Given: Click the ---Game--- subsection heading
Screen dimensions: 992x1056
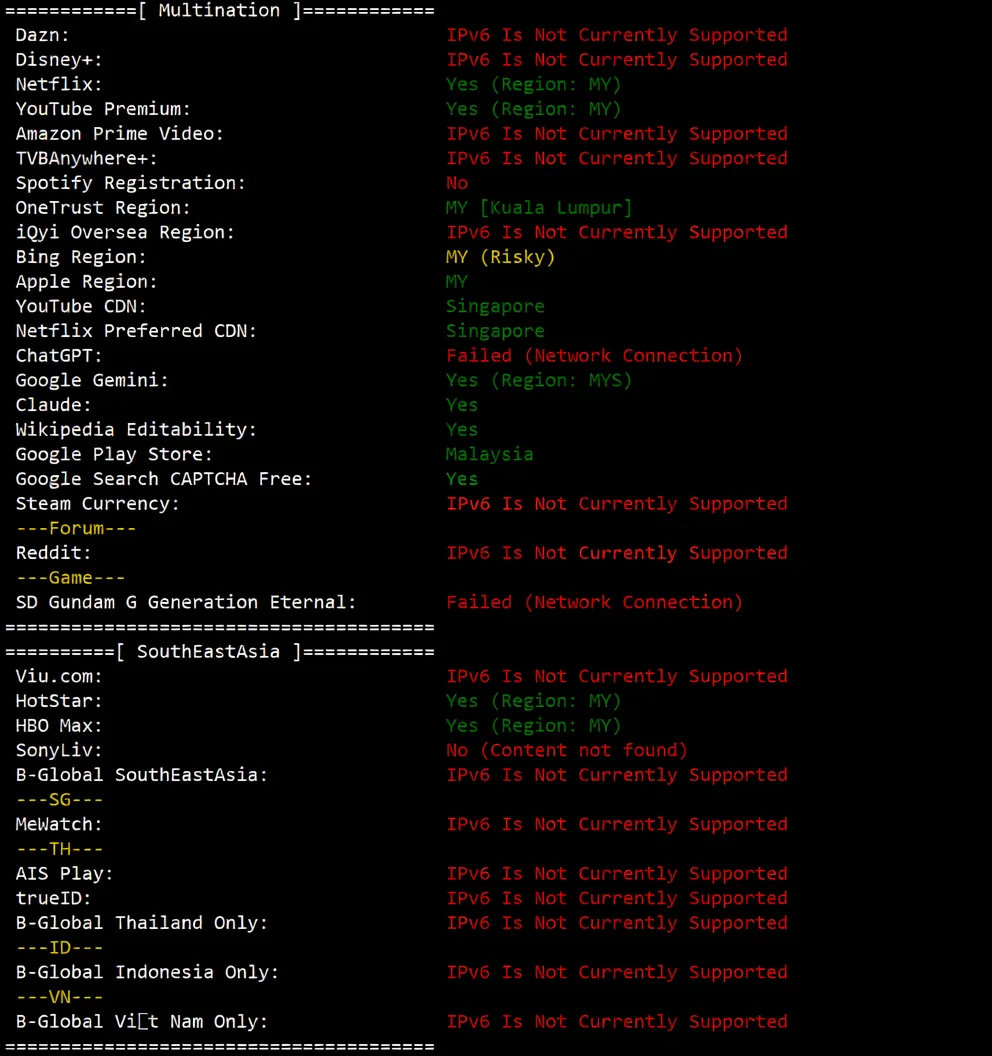Looking at the screenshot, I should (x=70, y=578).
